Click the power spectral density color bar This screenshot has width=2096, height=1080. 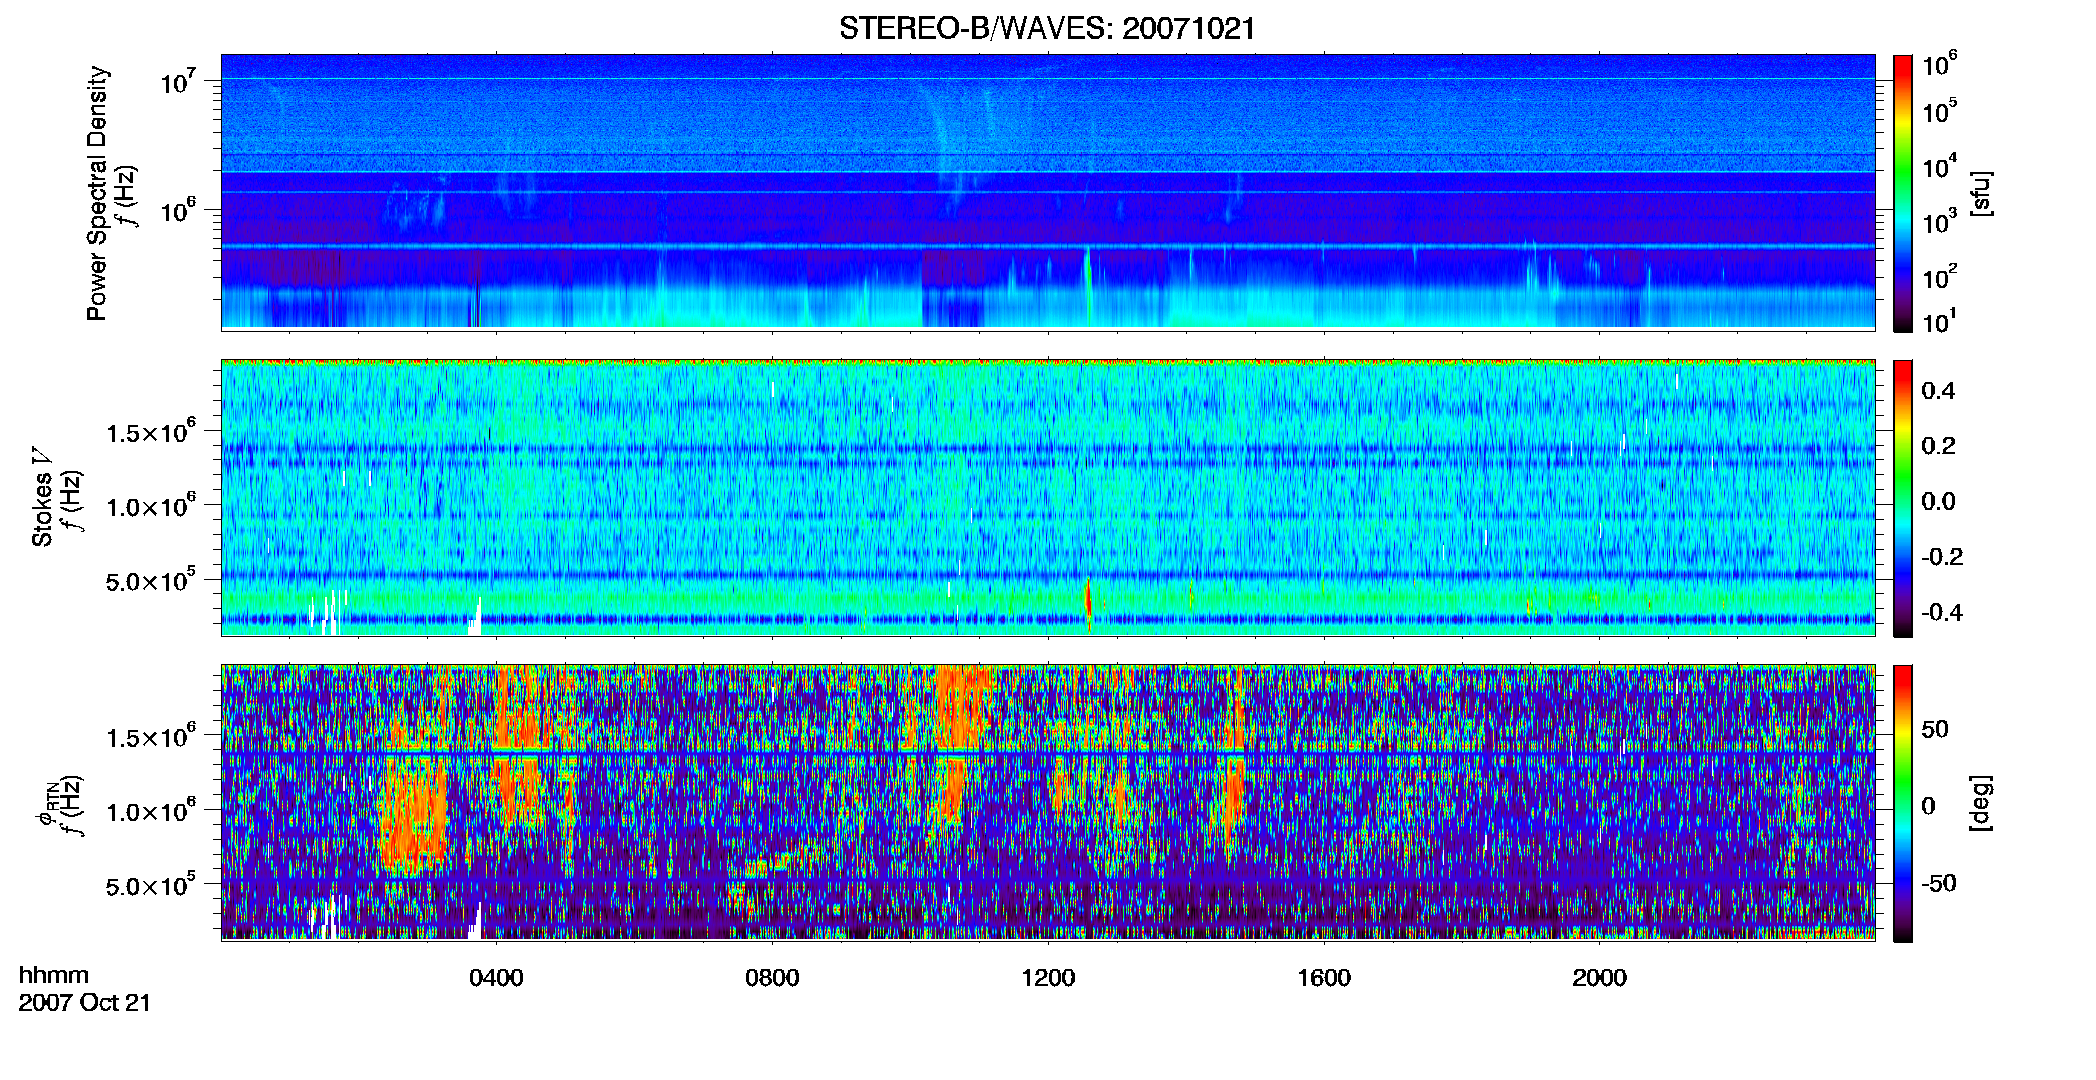1903,193
